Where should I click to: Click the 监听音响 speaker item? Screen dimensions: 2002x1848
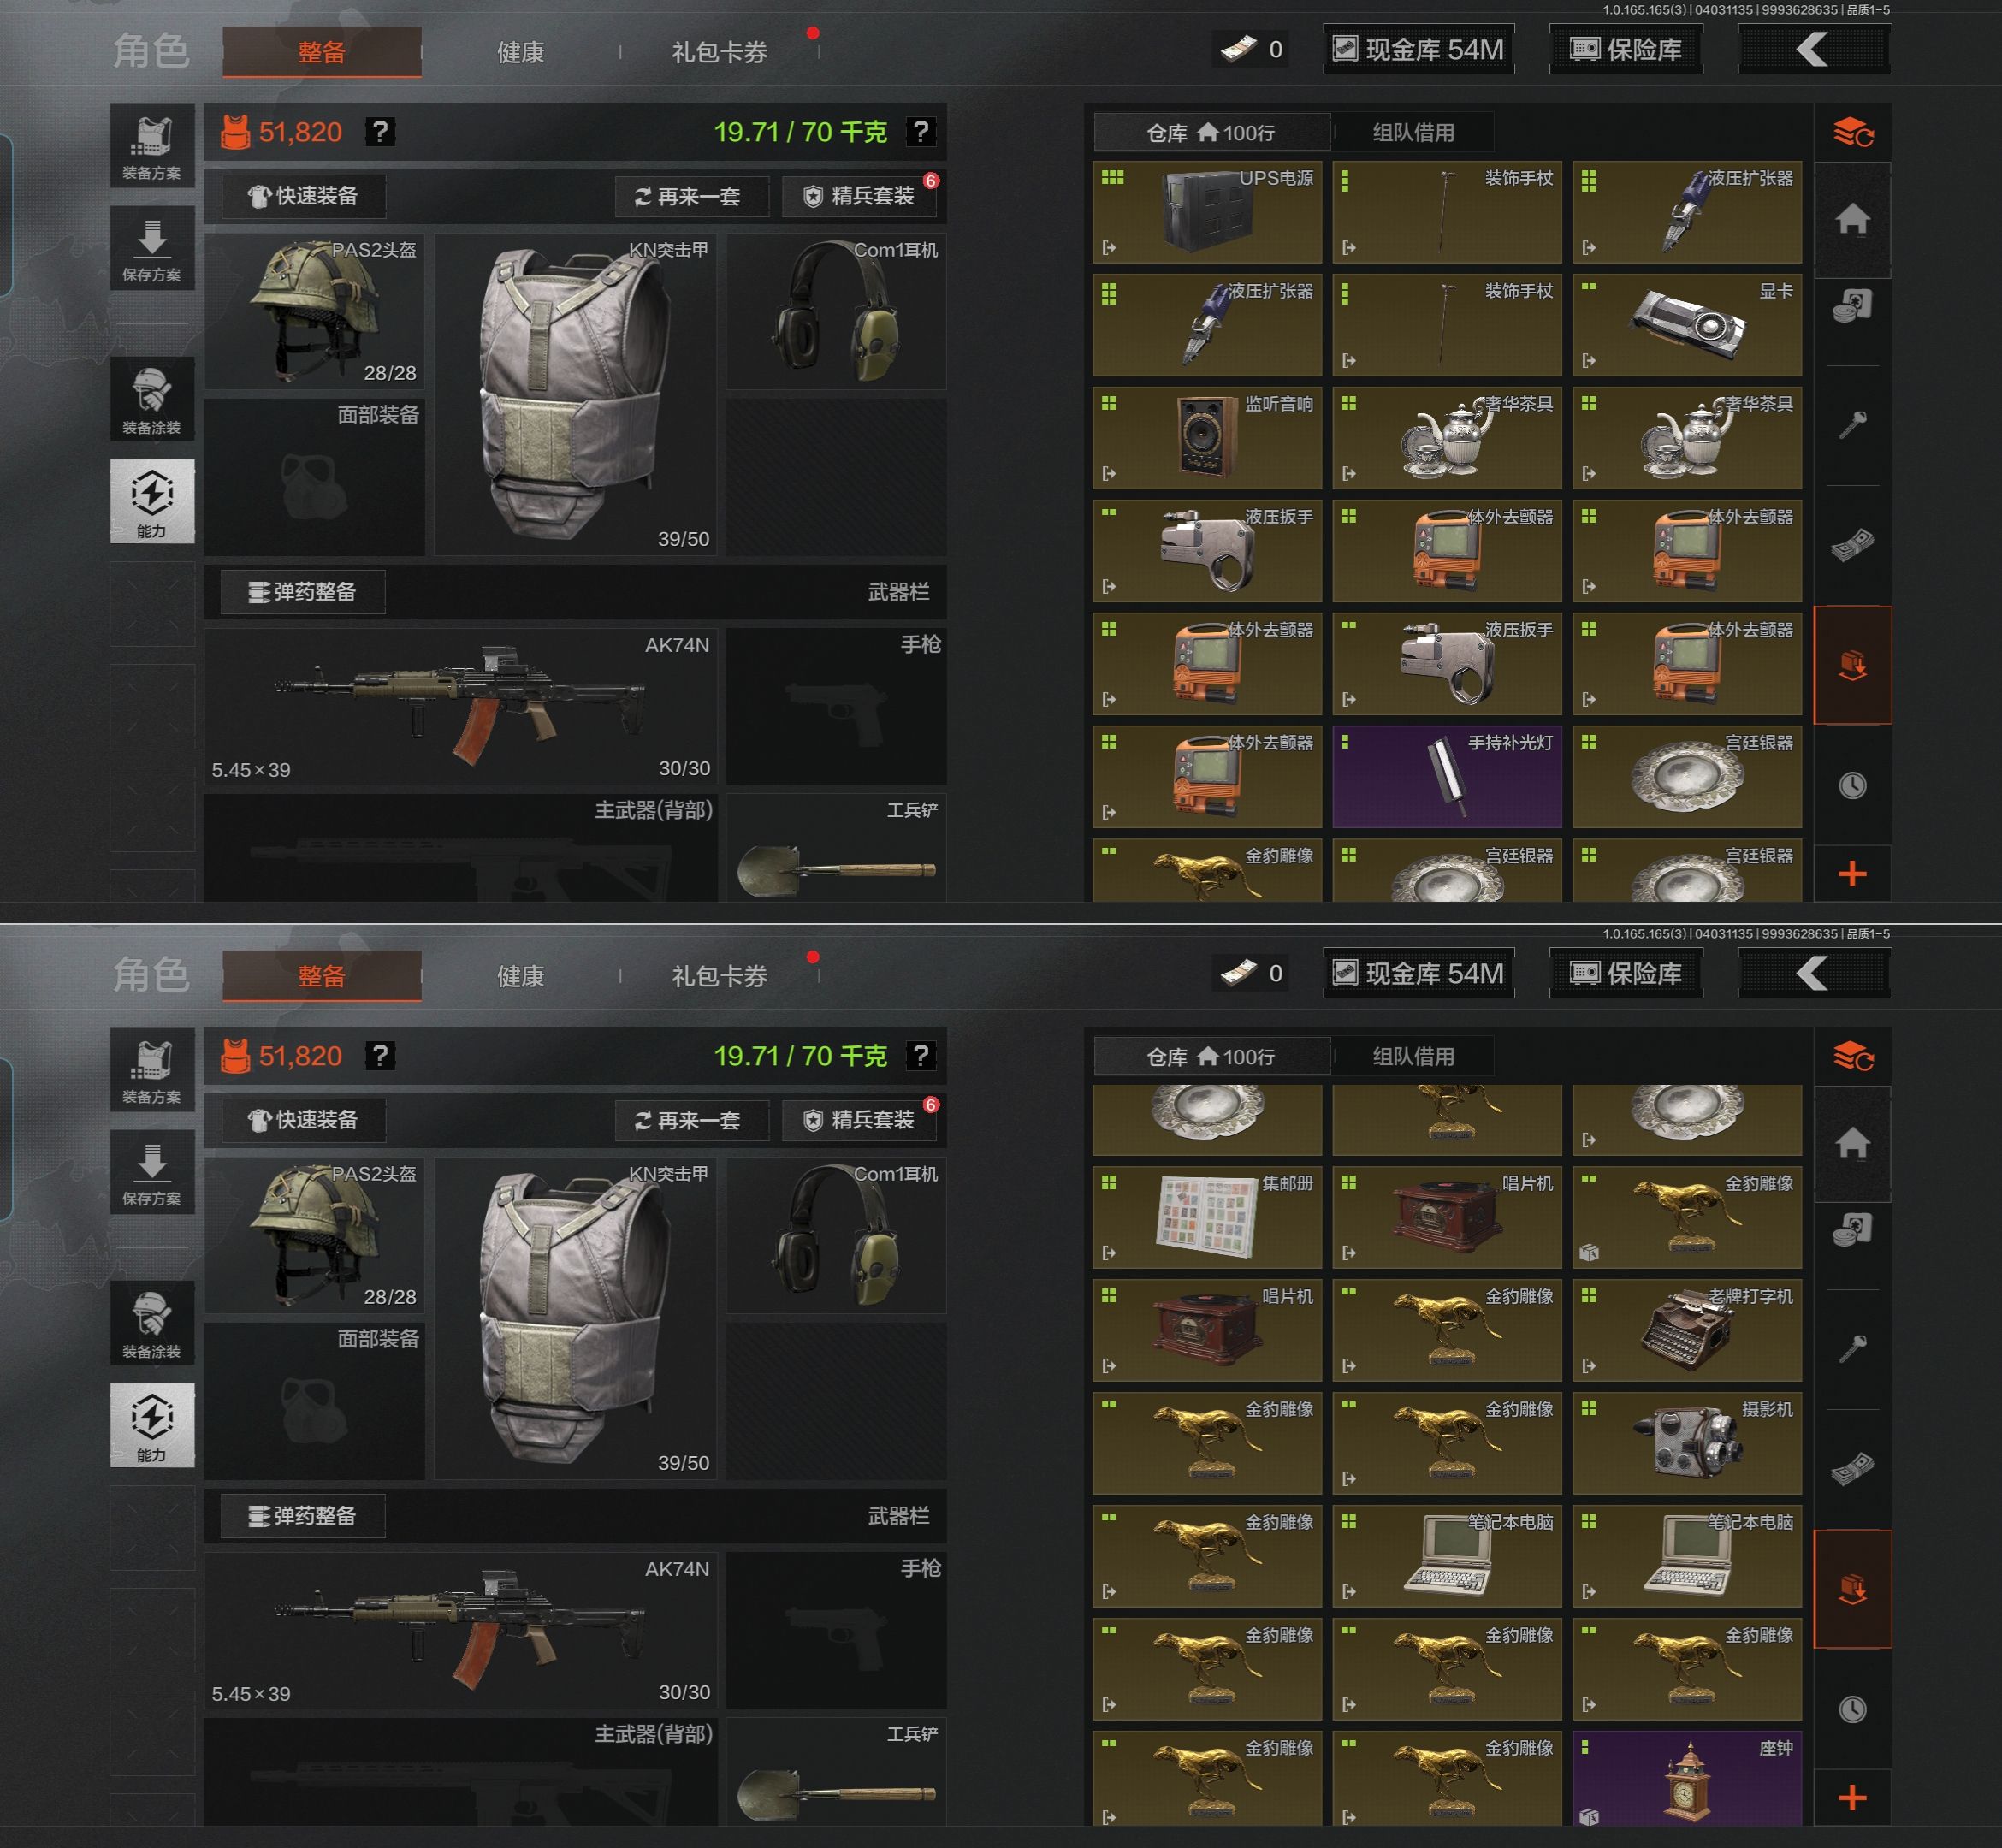tap(1207, 438)
